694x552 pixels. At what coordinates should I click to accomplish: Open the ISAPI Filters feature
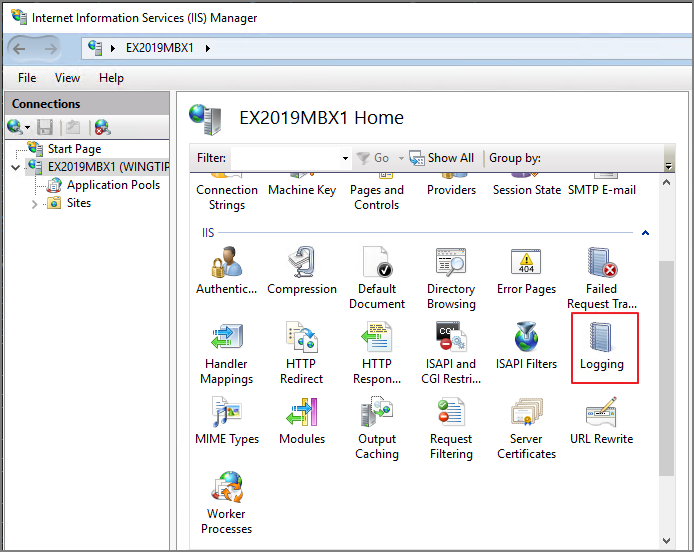[526, 345]
